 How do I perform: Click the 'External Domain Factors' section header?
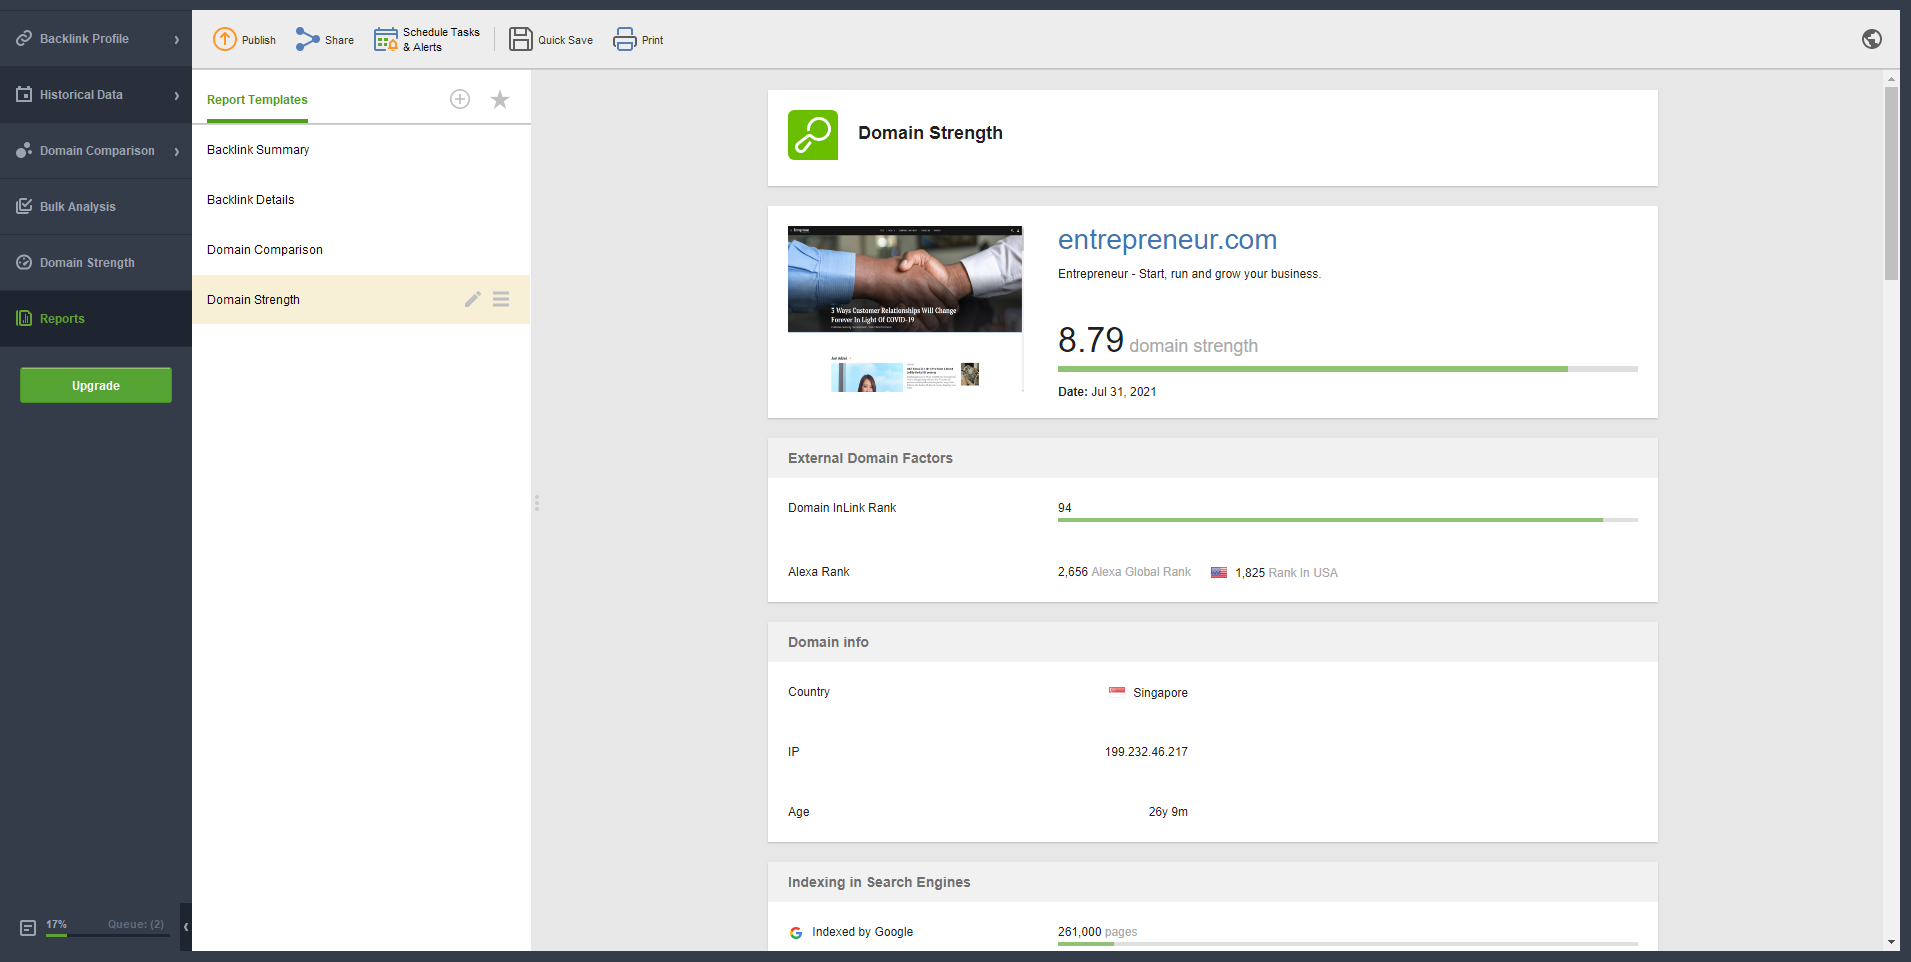click(x=870, y=458)
